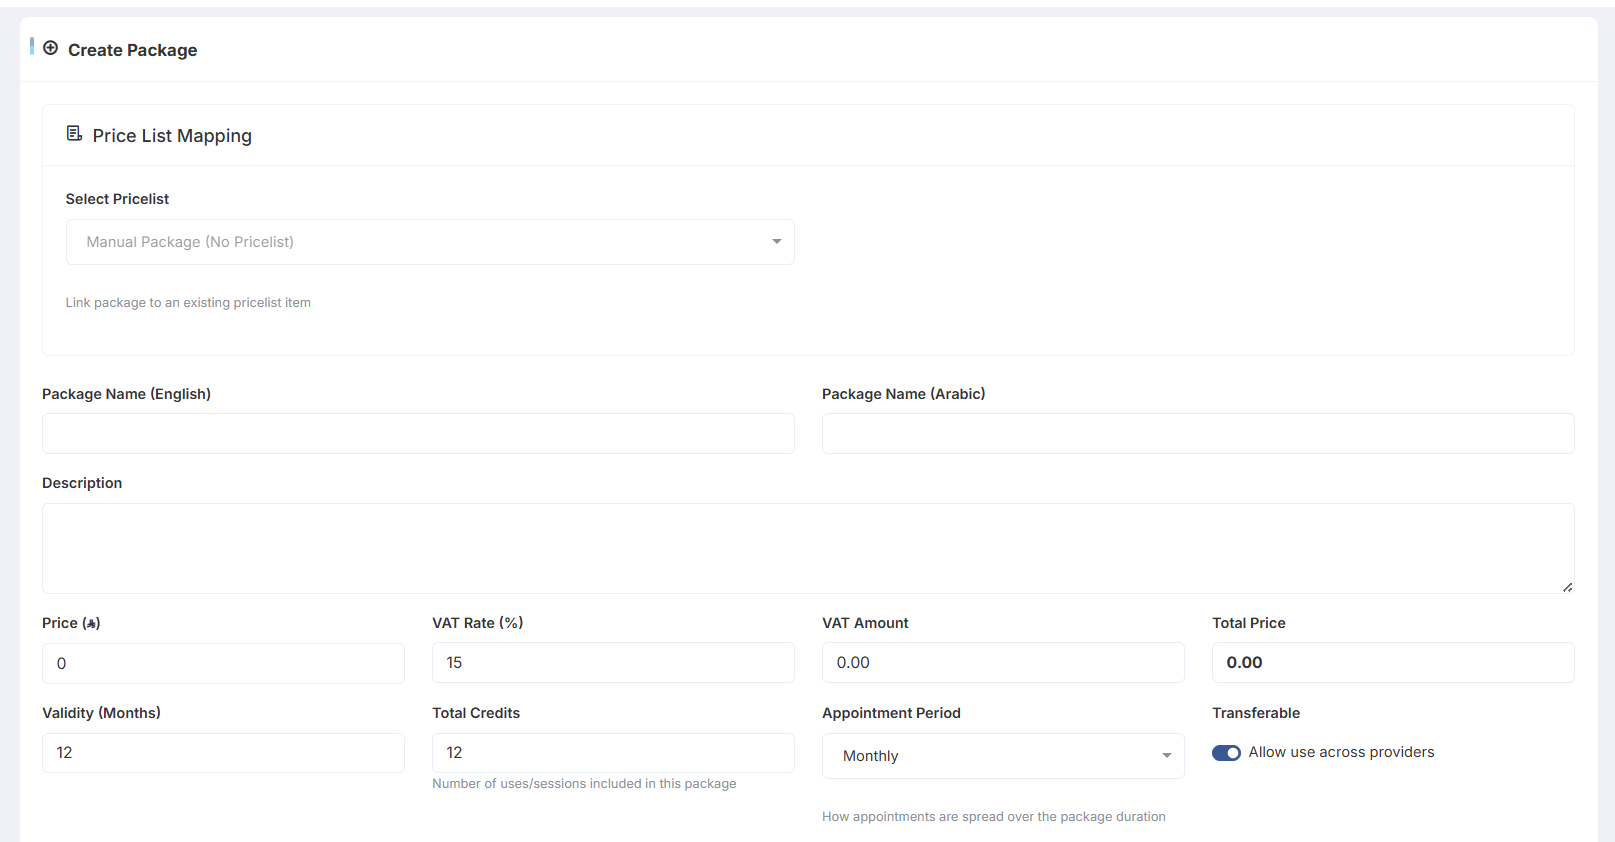
Task: Click the Allow use across providers label
Action: pos(1341,752)
